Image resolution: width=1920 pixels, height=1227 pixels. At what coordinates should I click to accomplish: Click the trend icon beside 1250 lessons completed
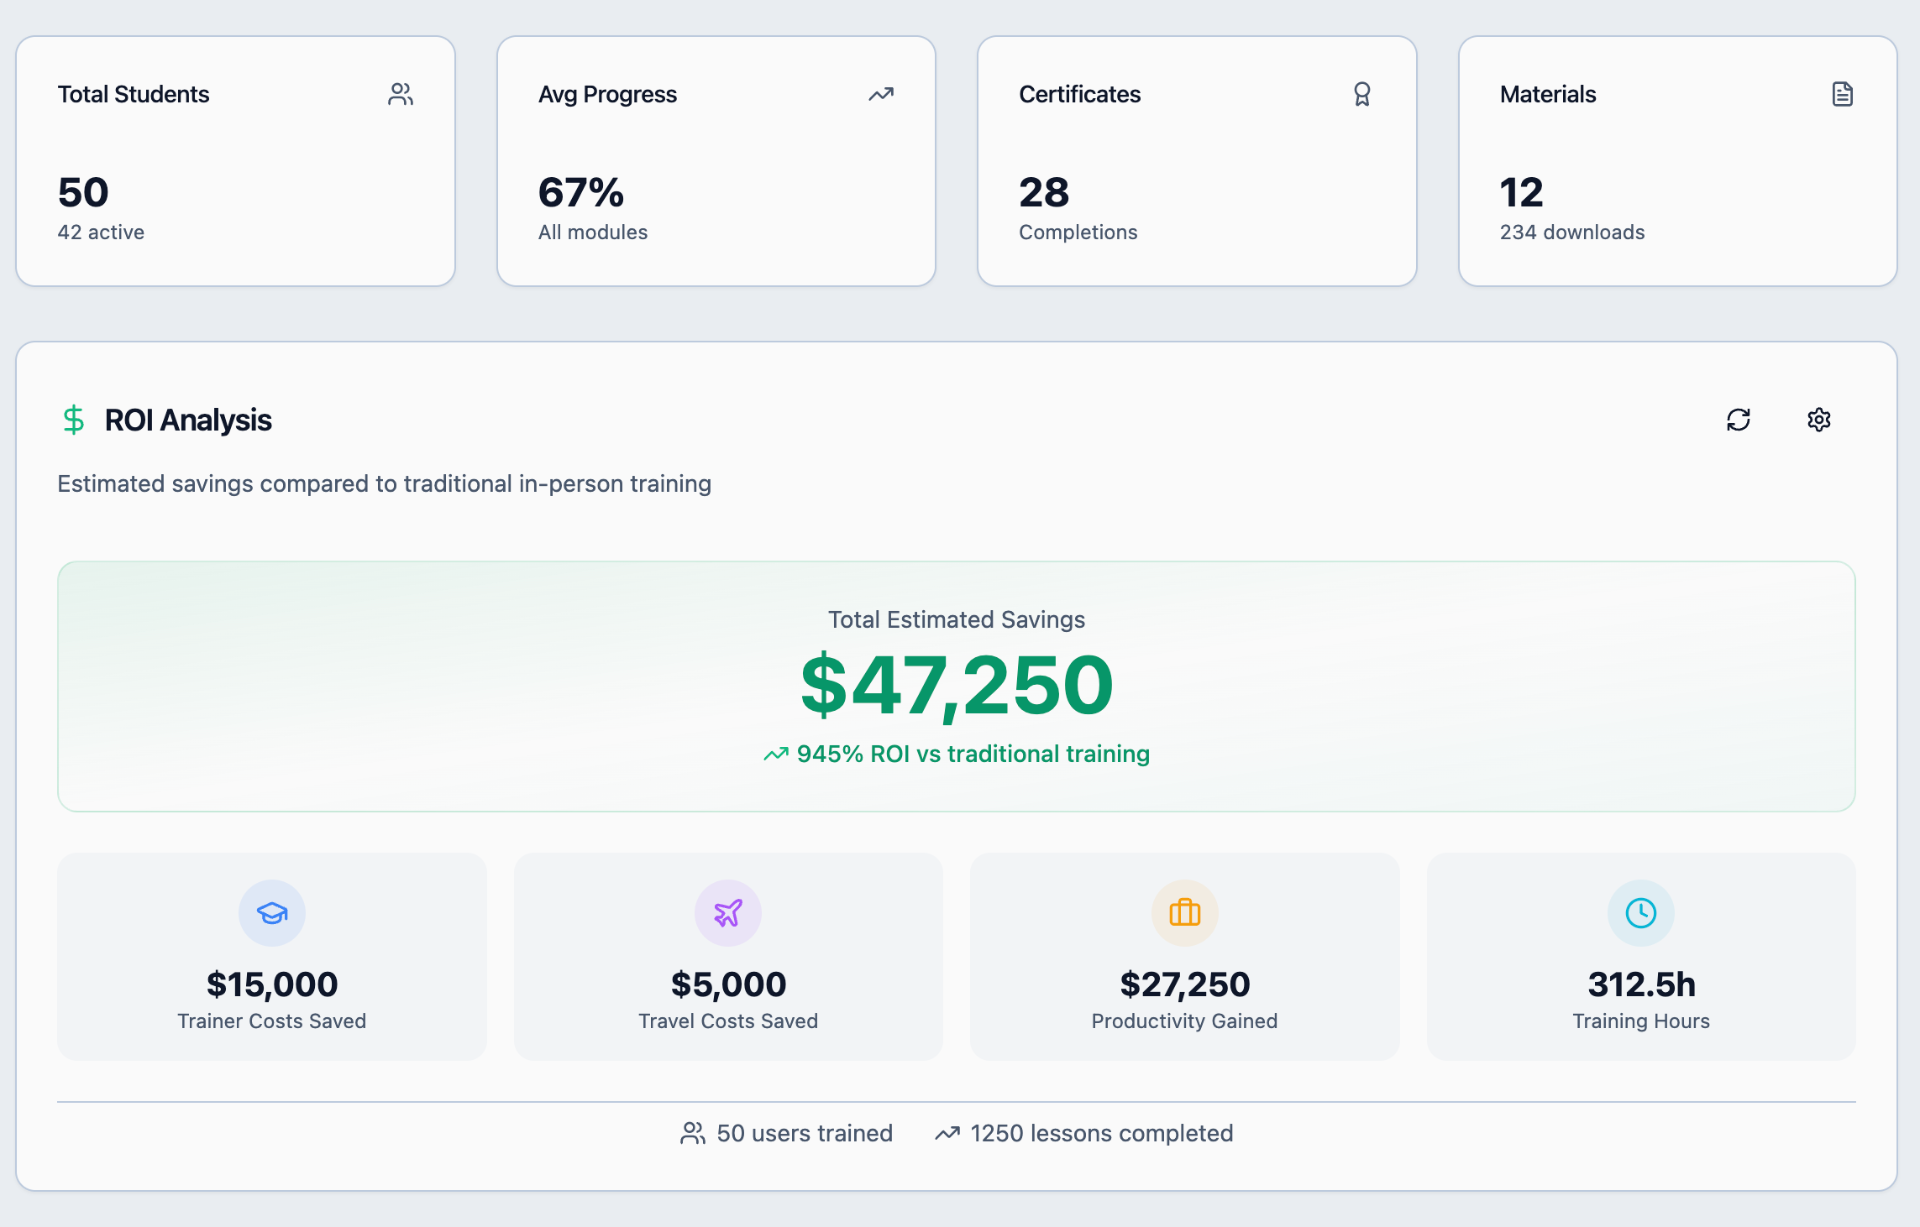(x=947, y=1133)
